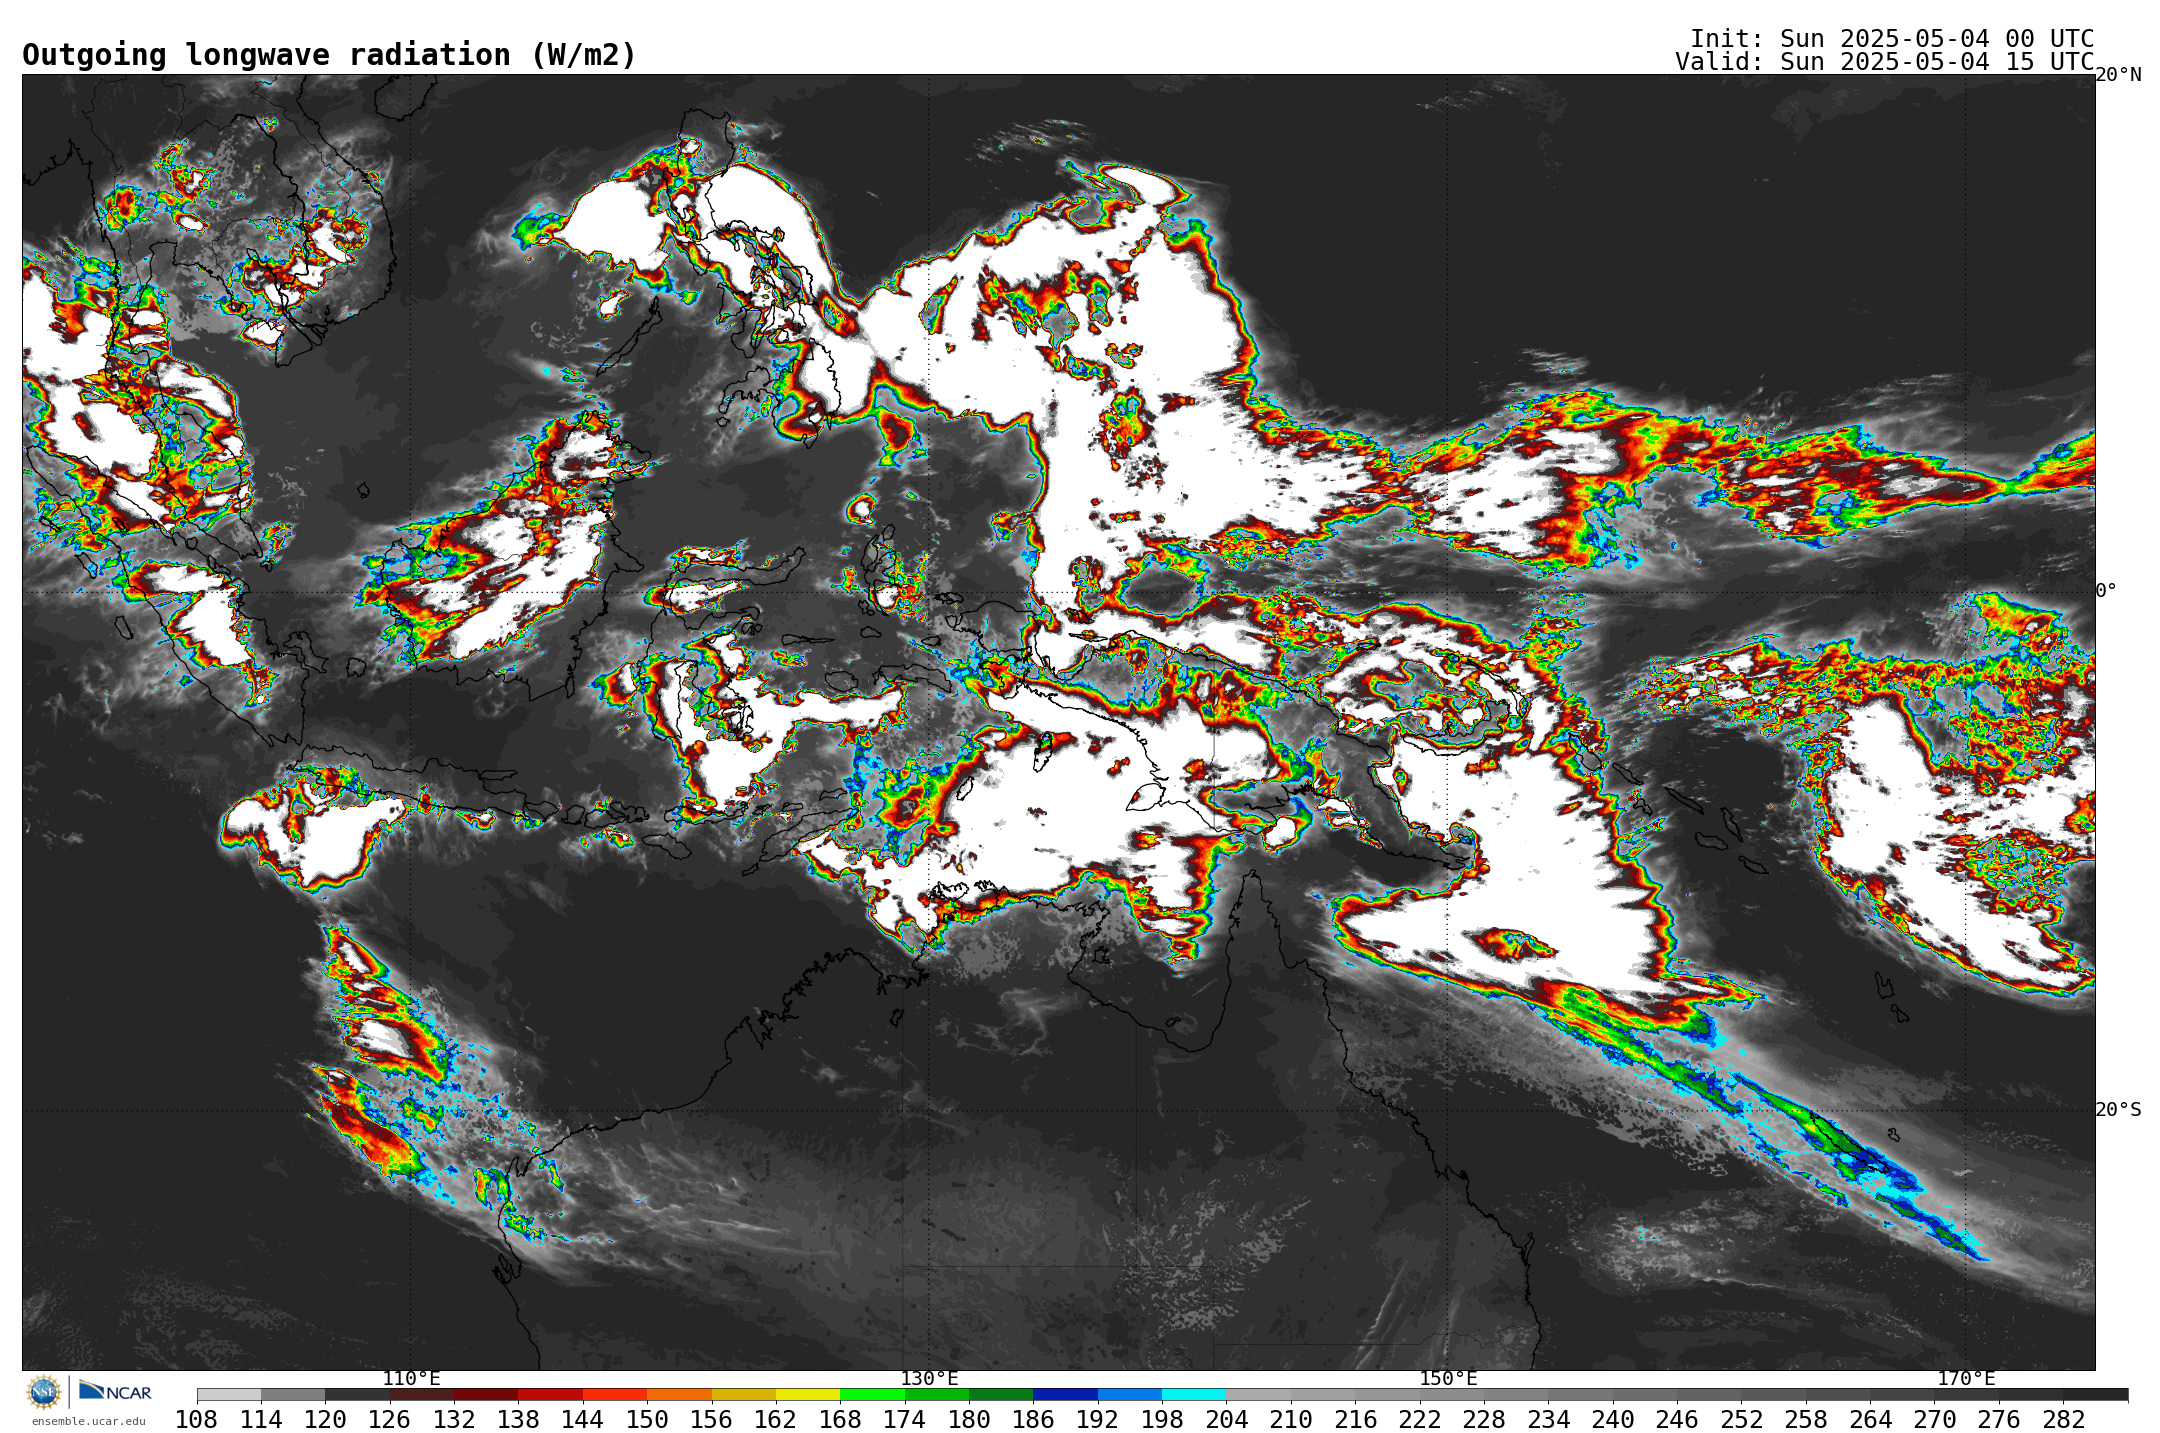
Task: Pick the gold 156–162 colorbar swatch
Action: (743, 1395)
